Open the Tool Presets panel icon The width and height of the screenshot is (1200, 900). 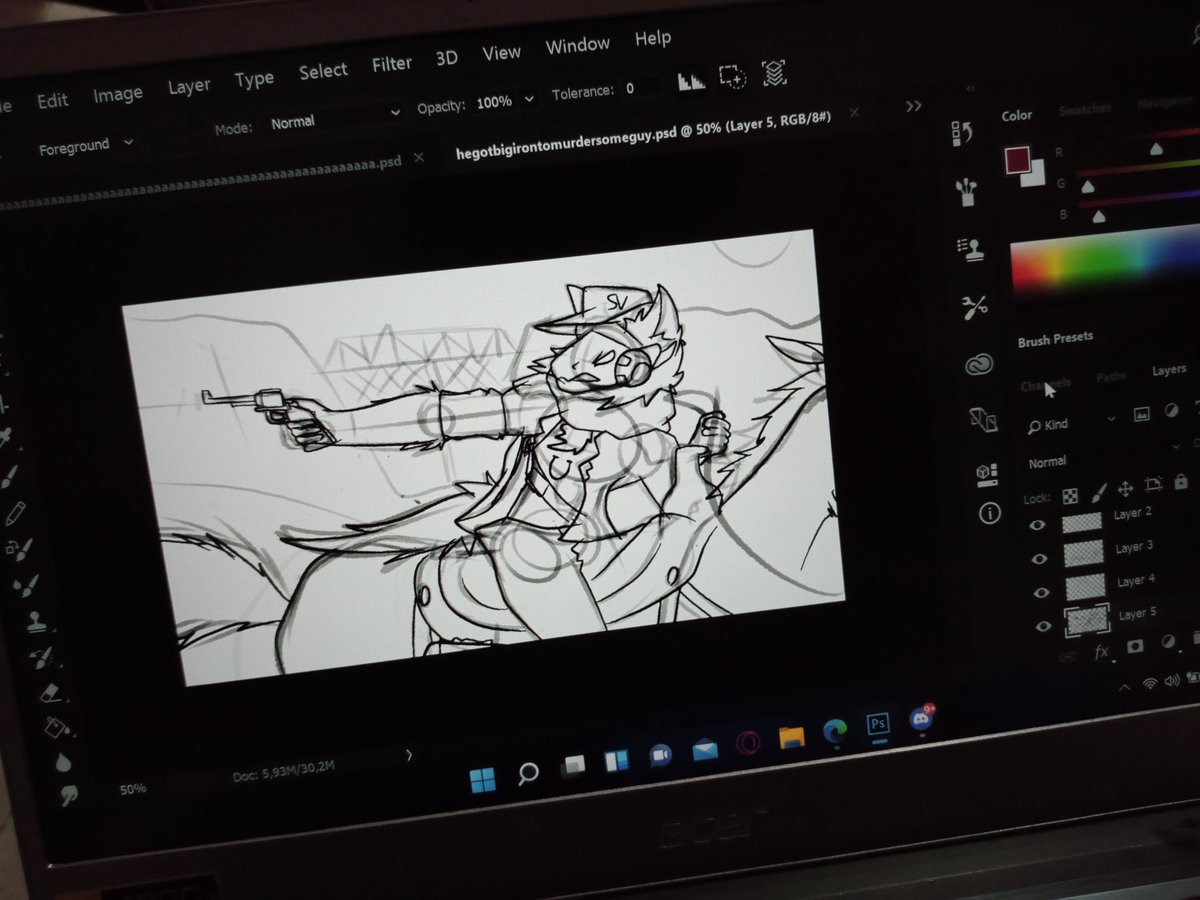(974, 307)
